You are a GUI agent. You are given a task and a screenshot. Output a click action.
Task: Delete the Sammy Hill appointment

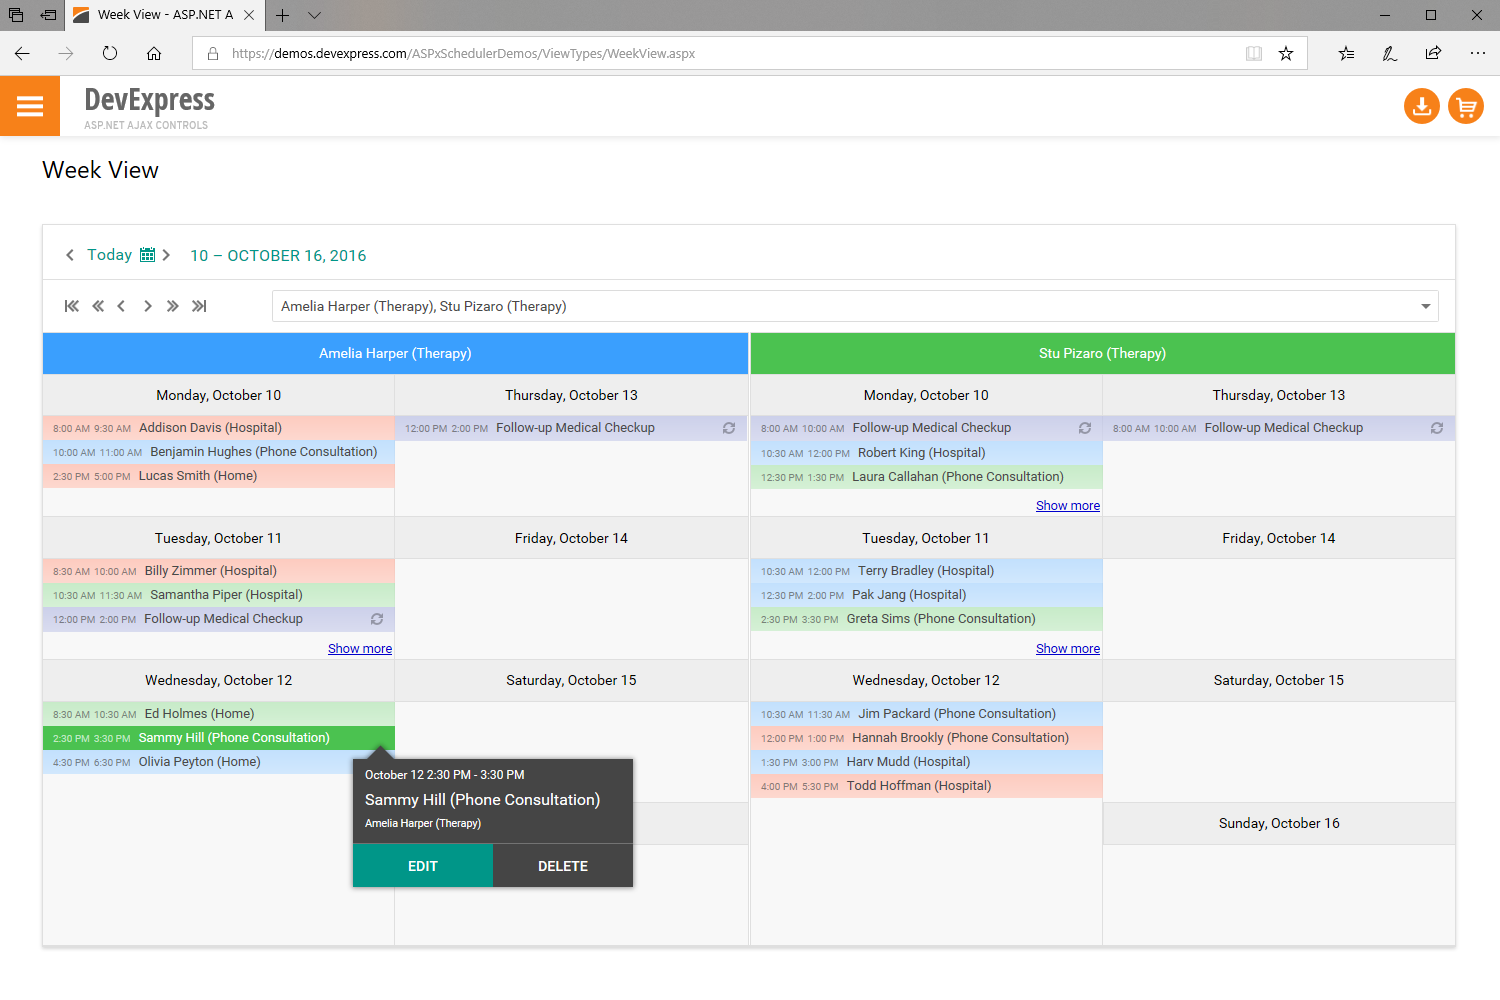562,865
